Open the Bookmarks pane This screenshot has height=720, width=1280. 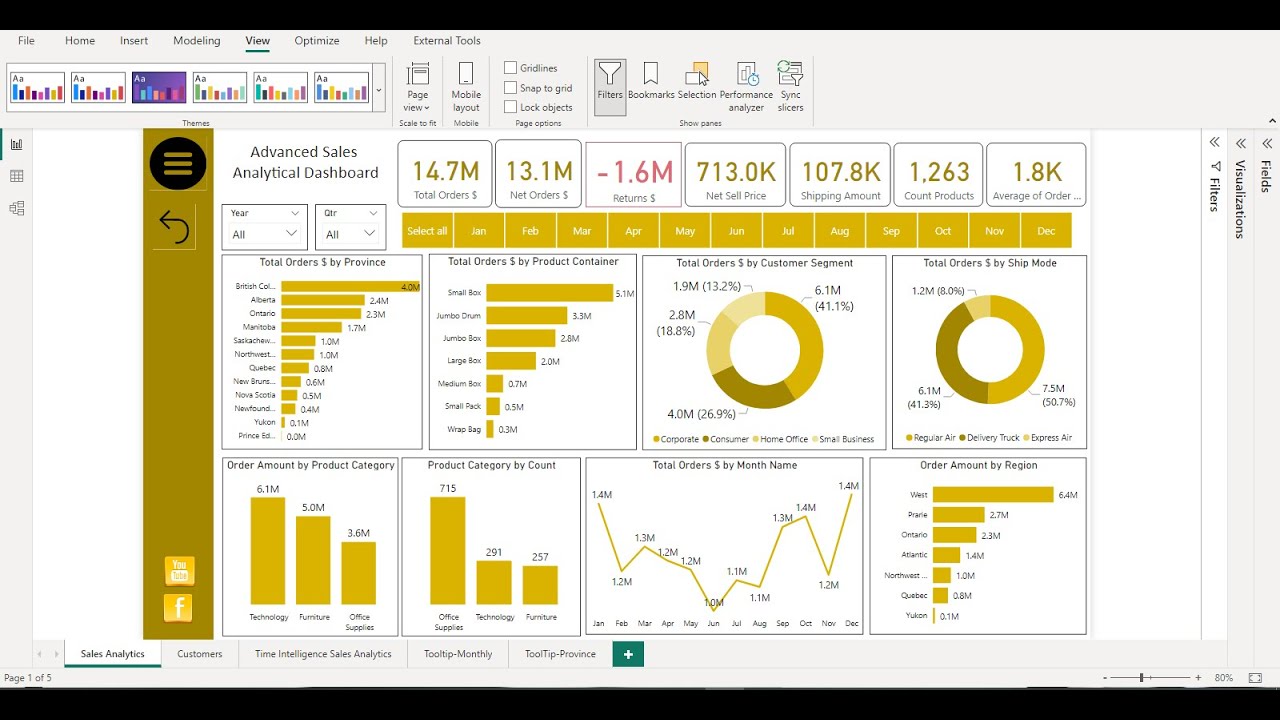(x=651, y=82)
